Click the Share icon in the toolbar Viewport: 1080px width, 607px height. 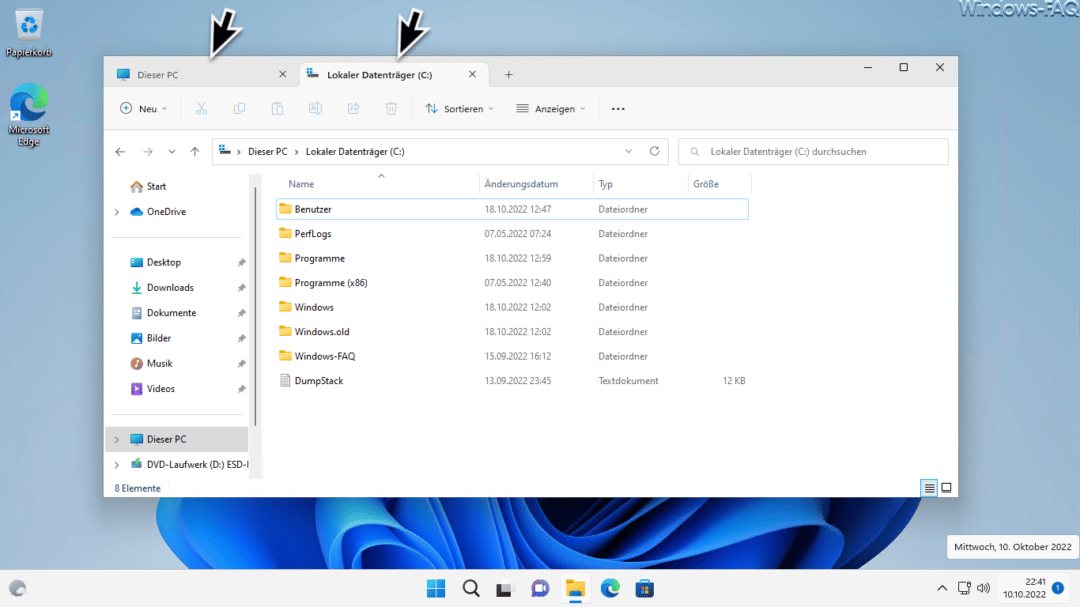353,108
